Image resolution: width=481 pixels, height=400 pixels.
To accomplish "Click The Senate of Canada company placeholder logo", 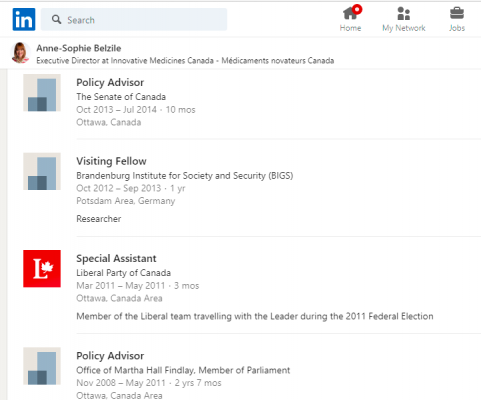I will click(x=42, y=93).
